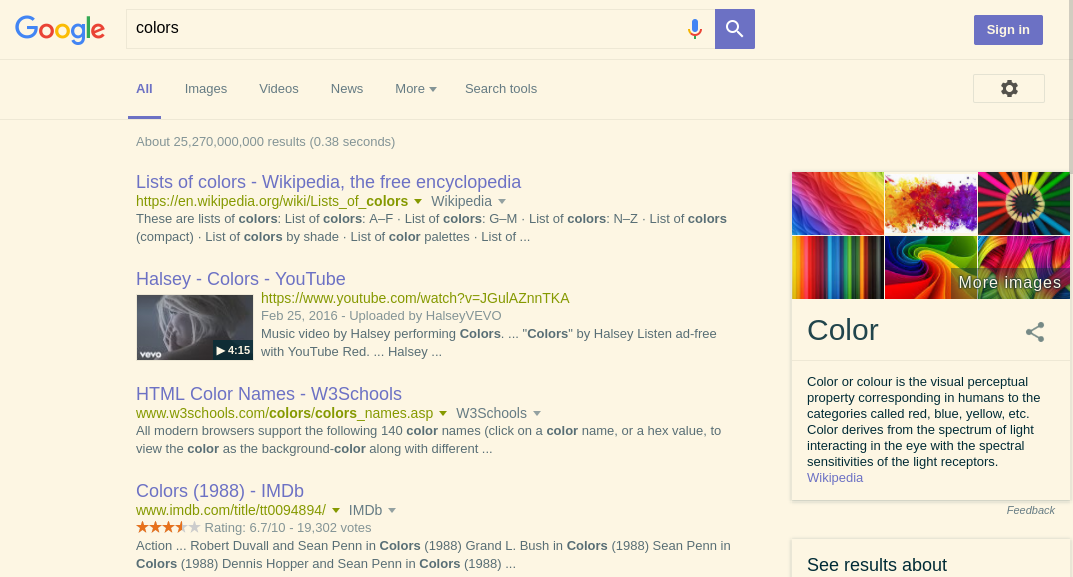Viewport: 1073px width, 577px height.
Task: Click More images overlay
Action: pyautogui.click(x=1010, y=283)
